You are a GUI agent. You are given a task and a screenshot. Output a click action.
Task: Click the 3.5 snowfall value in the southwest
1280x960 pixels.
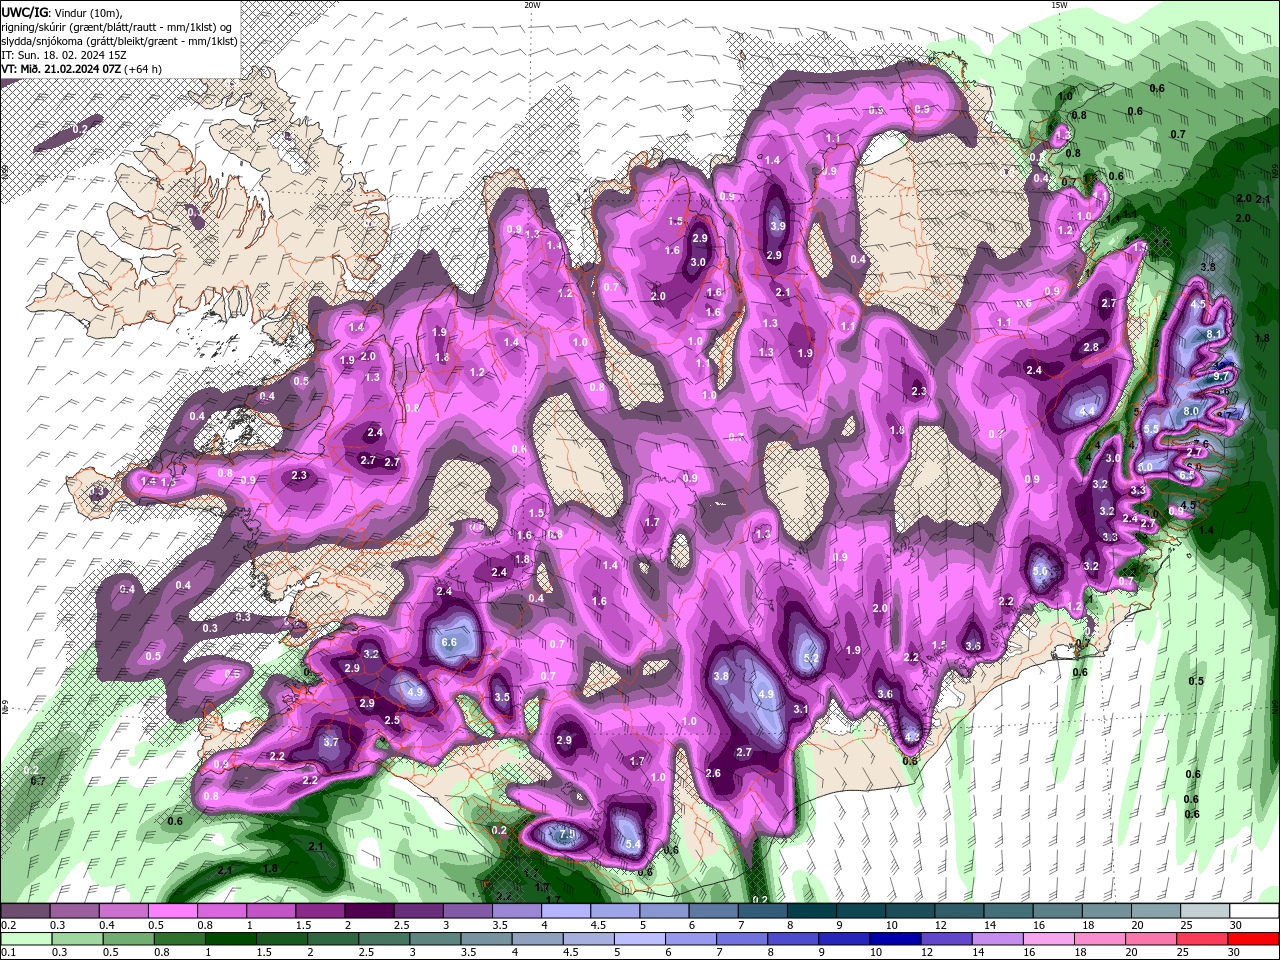pos(502,697)
